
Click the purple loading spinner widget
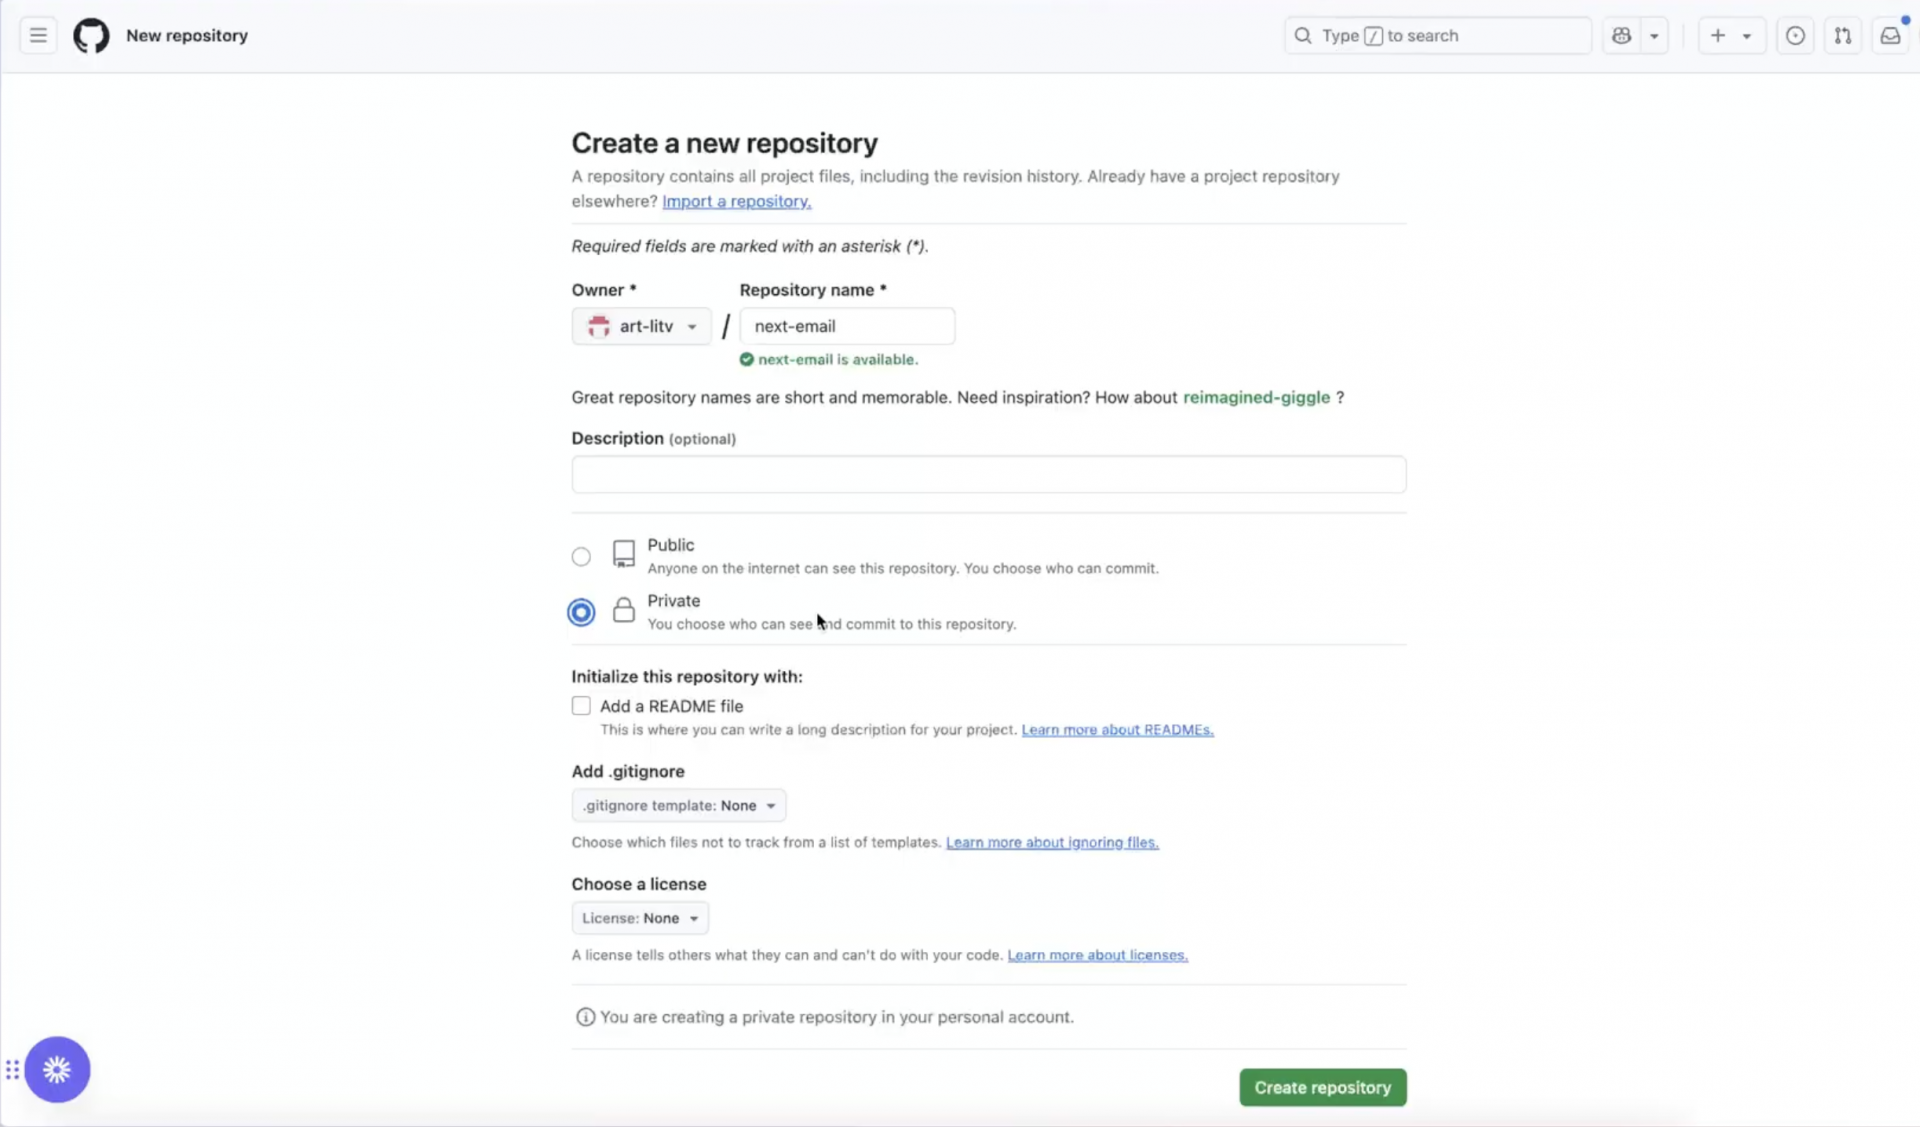57,1069
